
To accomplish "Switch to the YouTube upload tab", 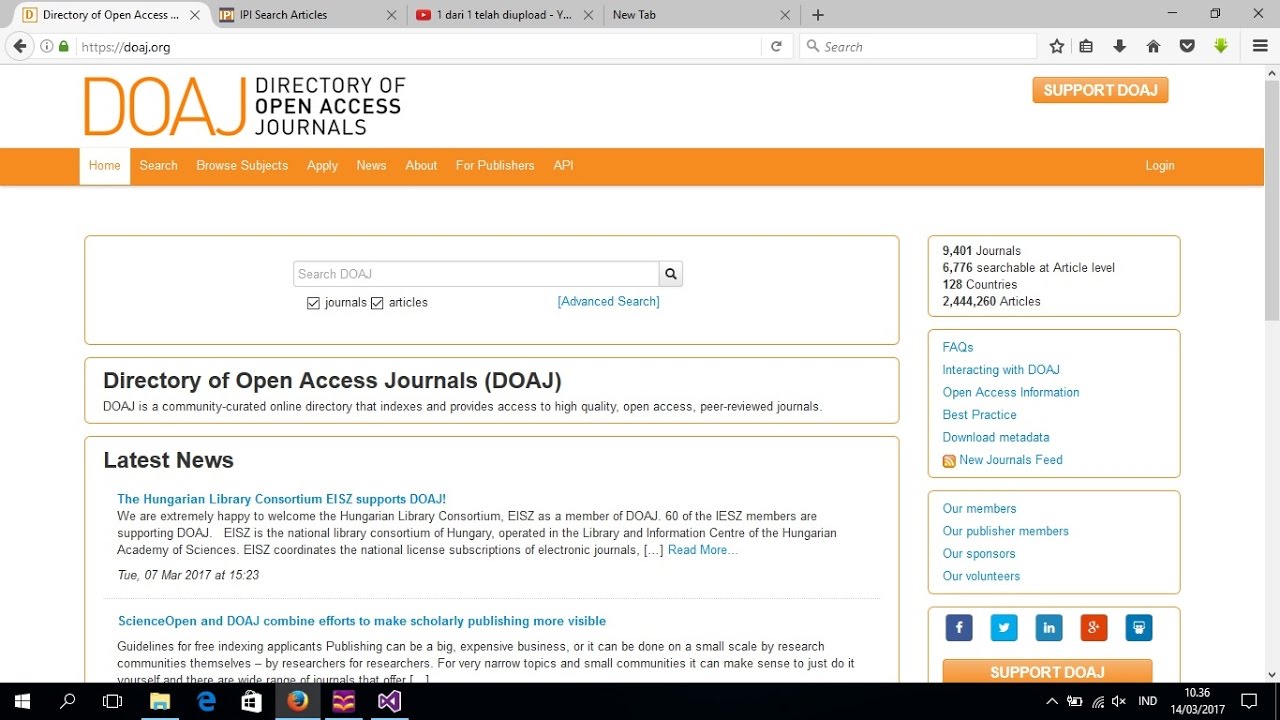I will 504,15.
